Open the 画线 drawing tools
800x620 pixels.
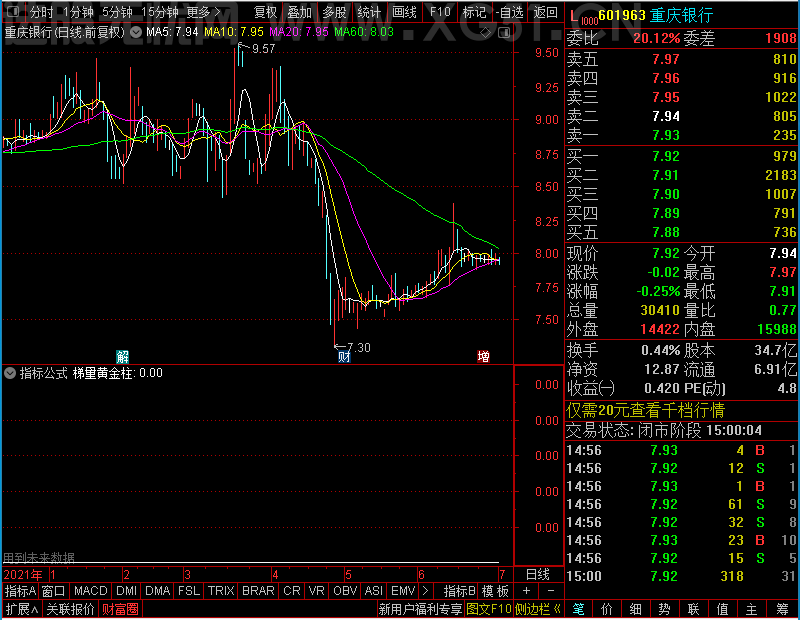tap(404, 12)
